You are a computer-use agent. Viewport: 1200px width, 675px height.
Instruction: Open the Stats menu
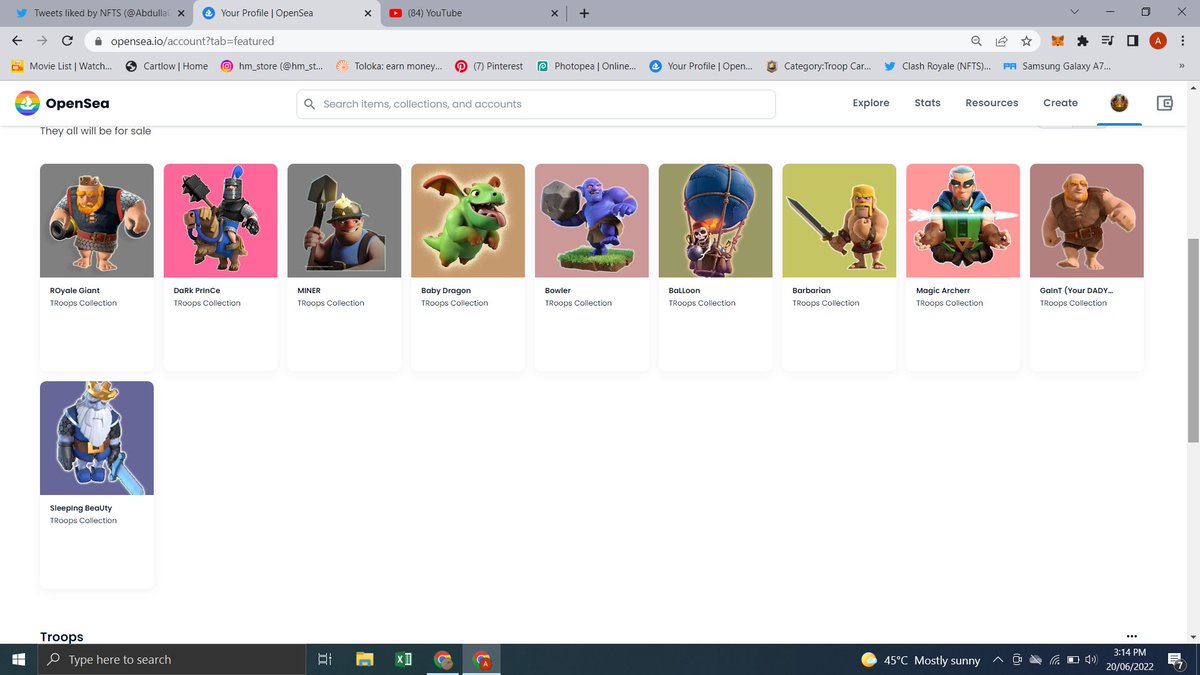927,103
